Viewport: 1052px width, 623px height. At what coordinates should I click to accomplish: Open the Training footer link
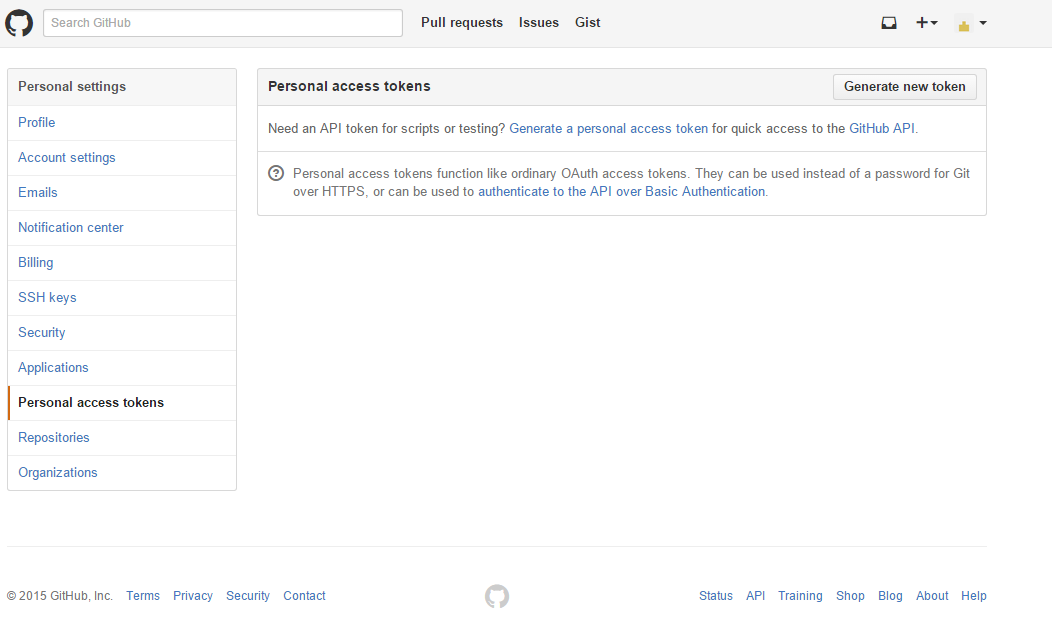(x=800, y=596)
